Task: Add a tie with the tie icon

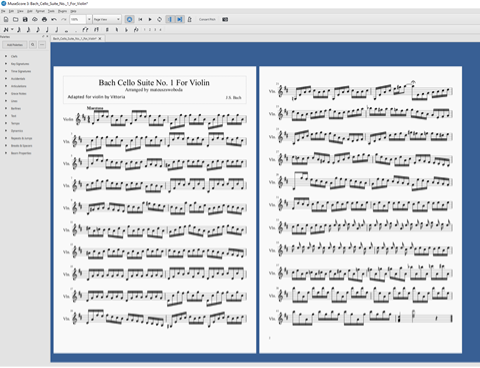Action: [x=85, y=30]
